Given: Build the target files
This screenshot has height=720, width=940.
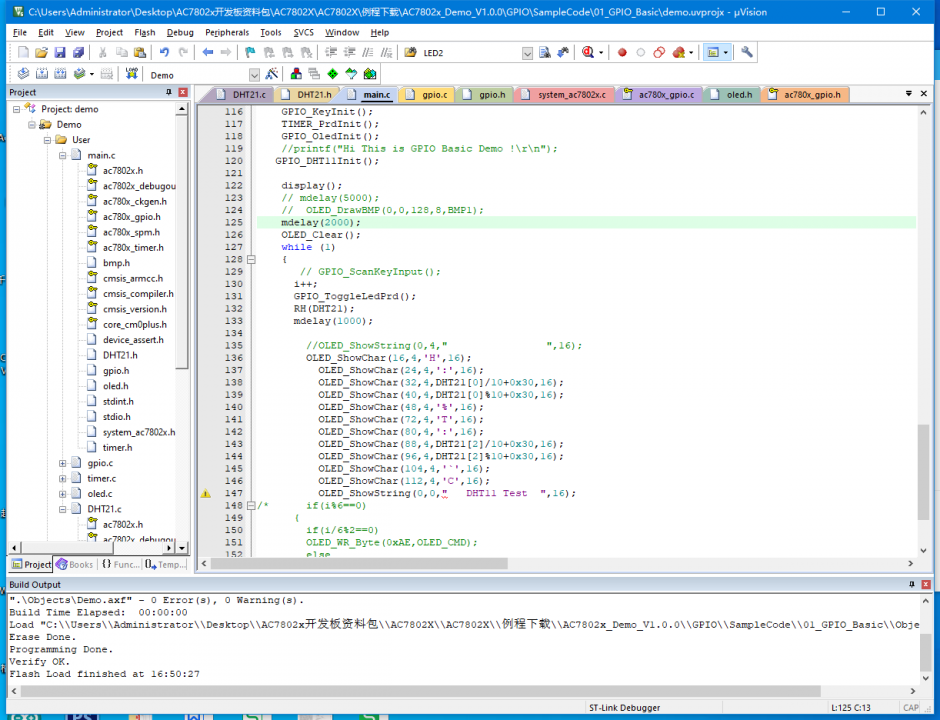Looking at the screenshot, I should (42, 74).
